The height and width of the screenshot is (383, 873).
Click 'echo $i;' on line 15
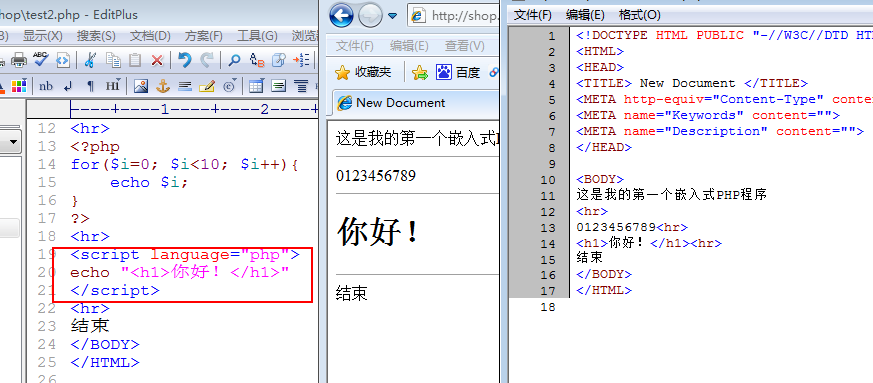click(149, 183)
